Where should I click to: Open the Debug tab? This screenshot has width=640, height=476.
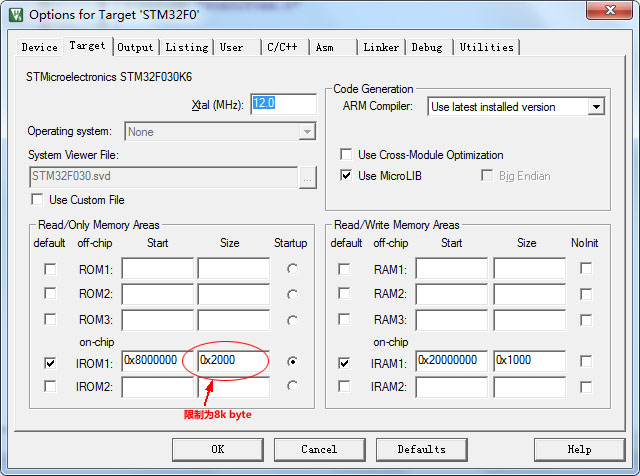(429, 47)
